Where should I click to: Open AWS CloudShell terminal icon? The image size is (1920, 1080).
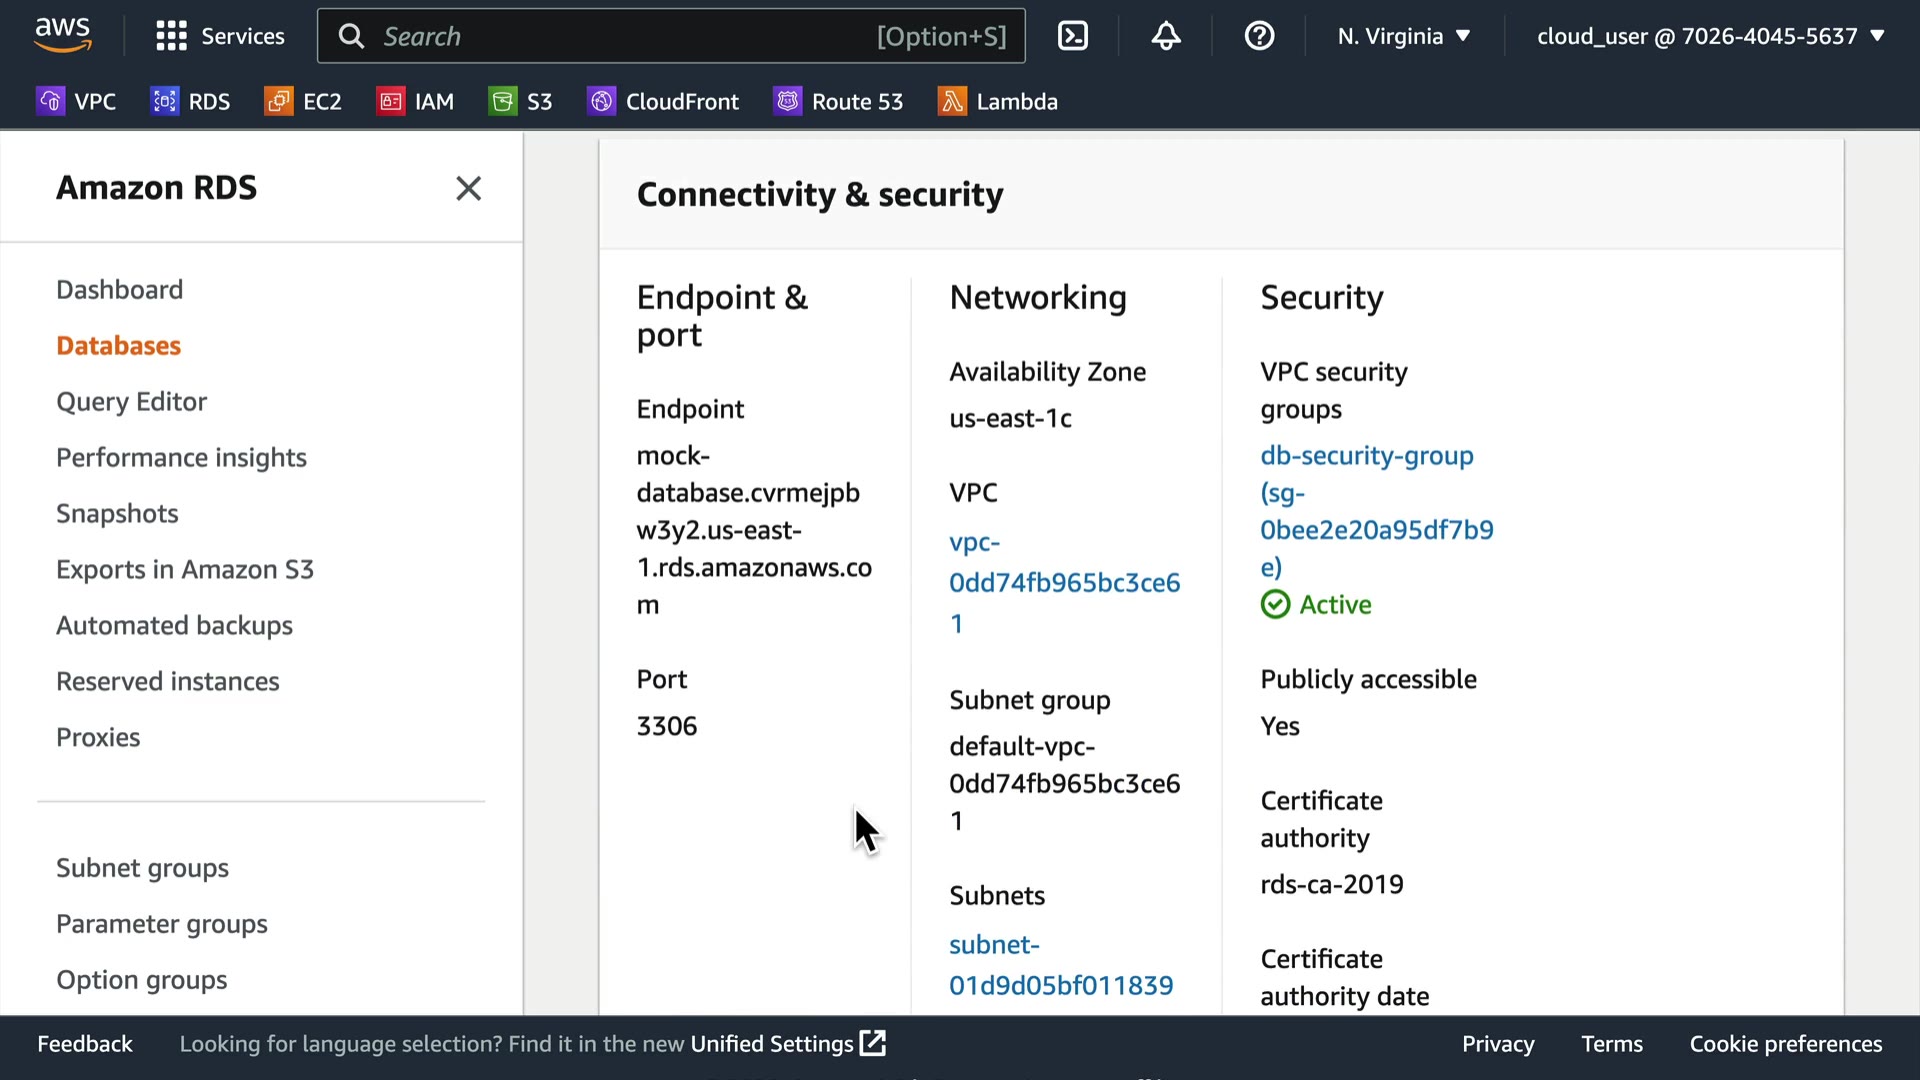[1073, 37]
